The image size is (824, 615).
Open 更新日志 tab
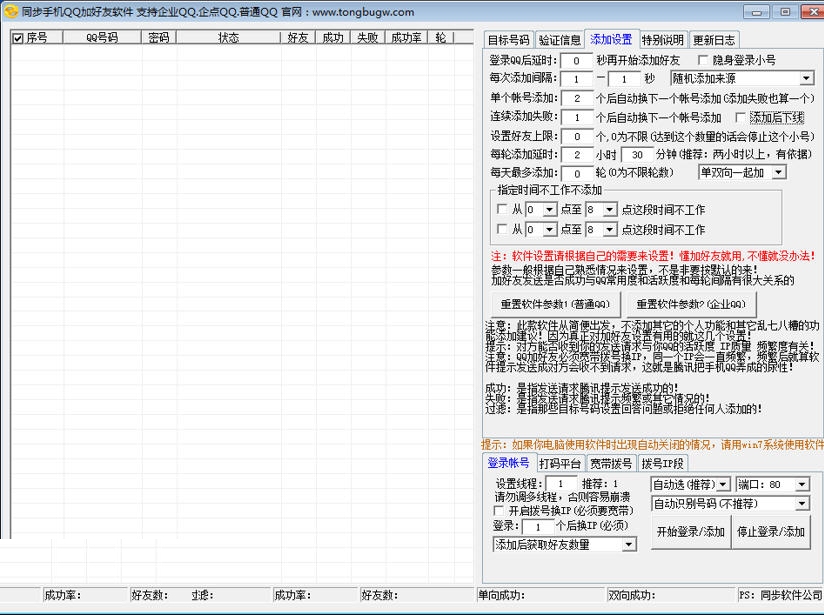(714, 40)
